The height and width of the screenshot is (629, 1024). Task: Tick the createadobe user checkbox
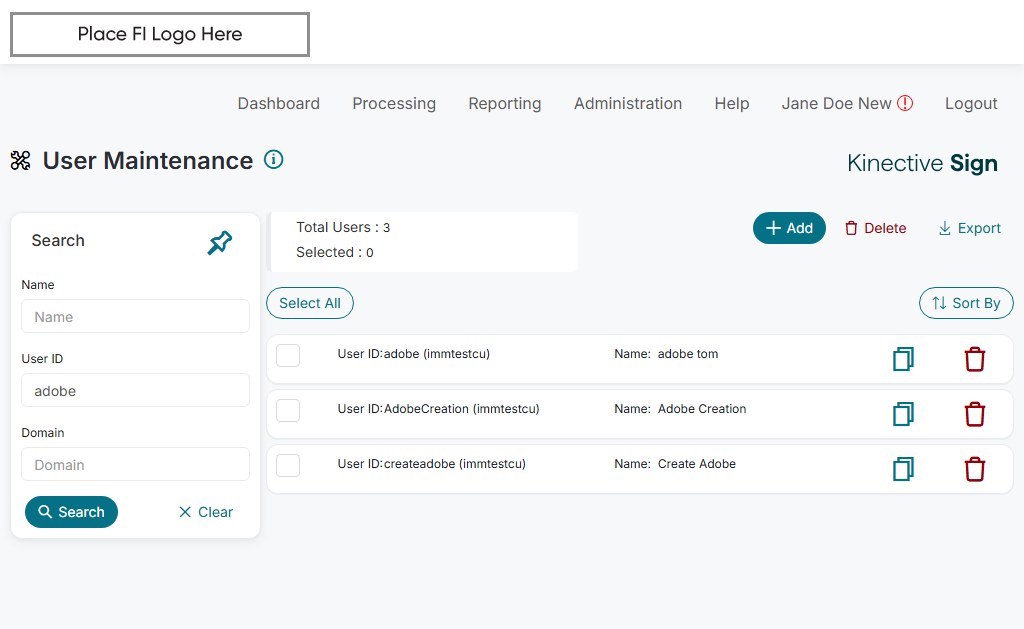[288, 465]
